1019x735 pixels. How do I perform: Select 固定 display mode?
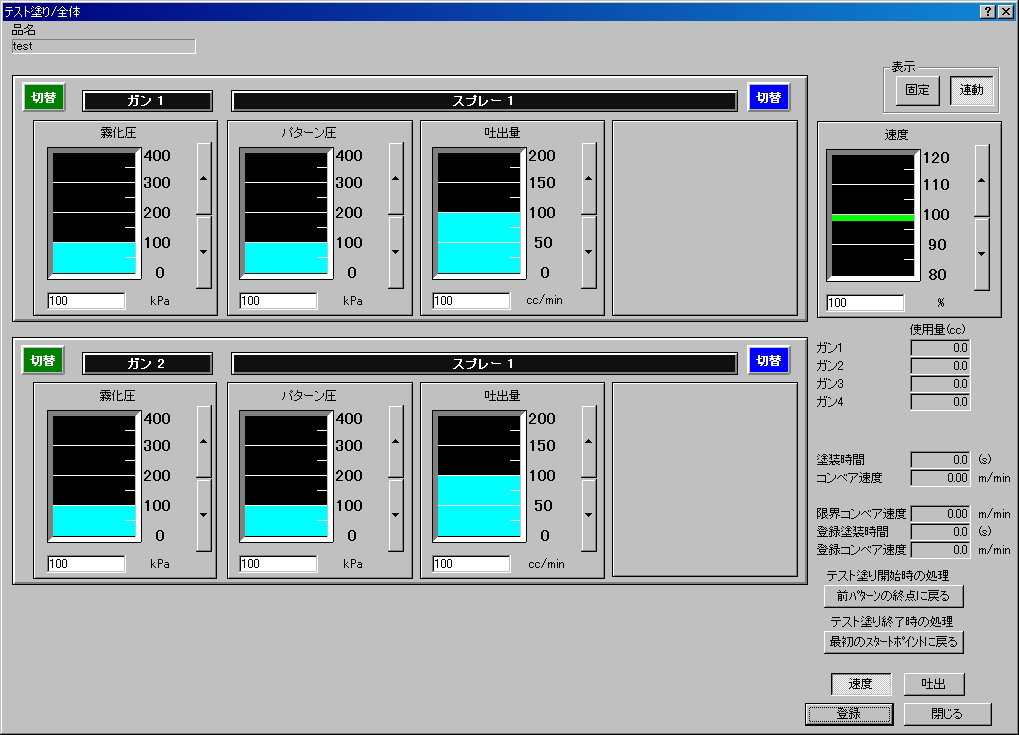click(x=917, y=90)
